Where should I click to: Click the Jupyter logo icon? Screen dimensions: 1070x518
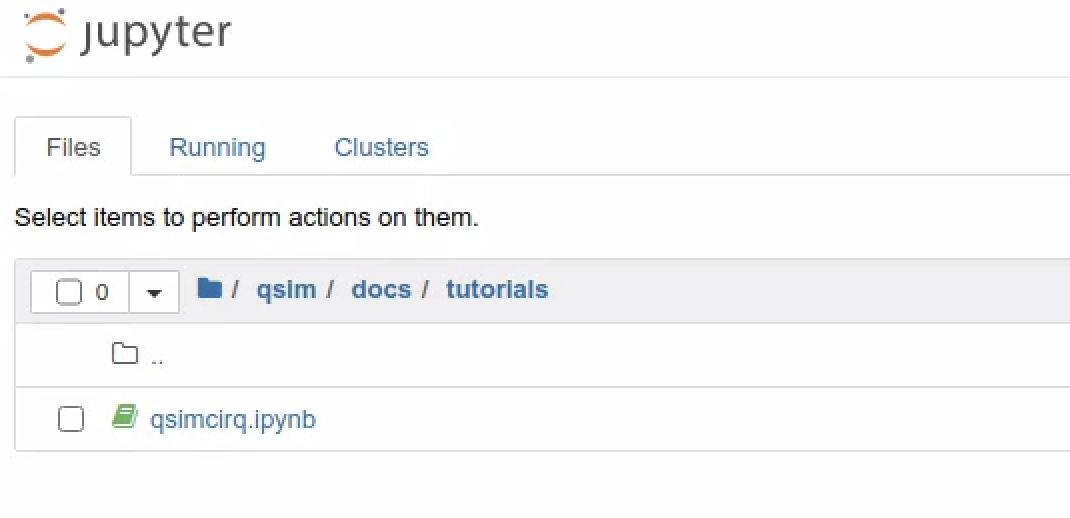pos(43,37)
